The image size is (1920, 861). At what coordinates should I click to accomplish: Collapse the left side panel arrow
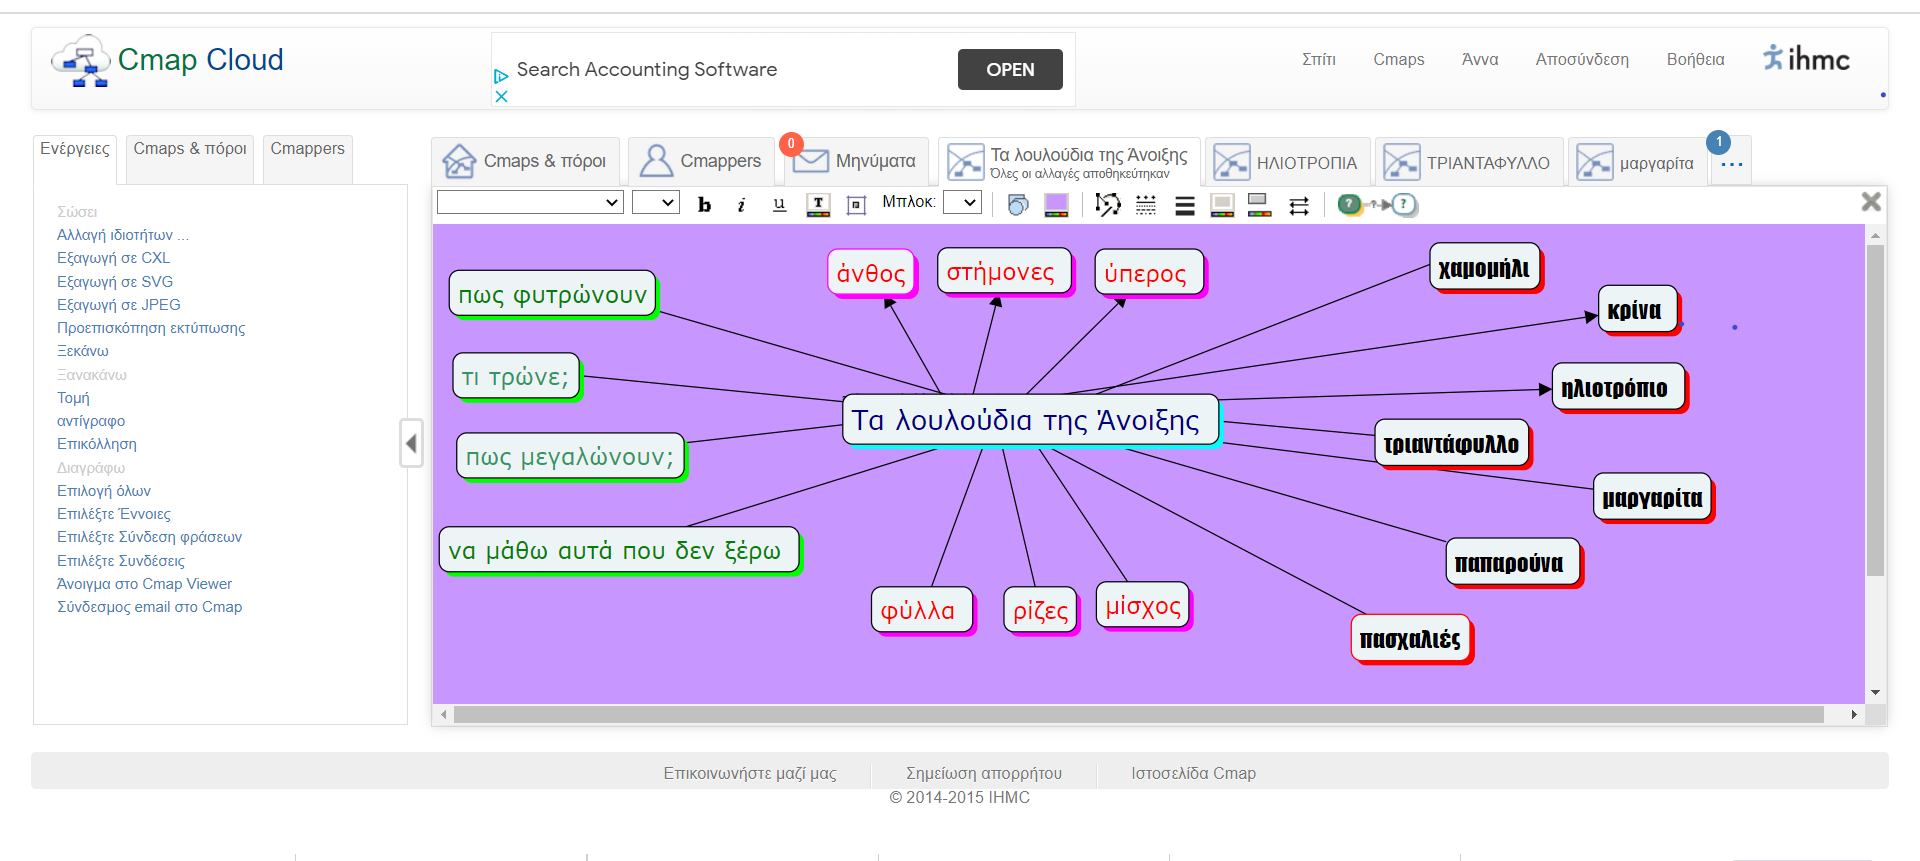411,443
